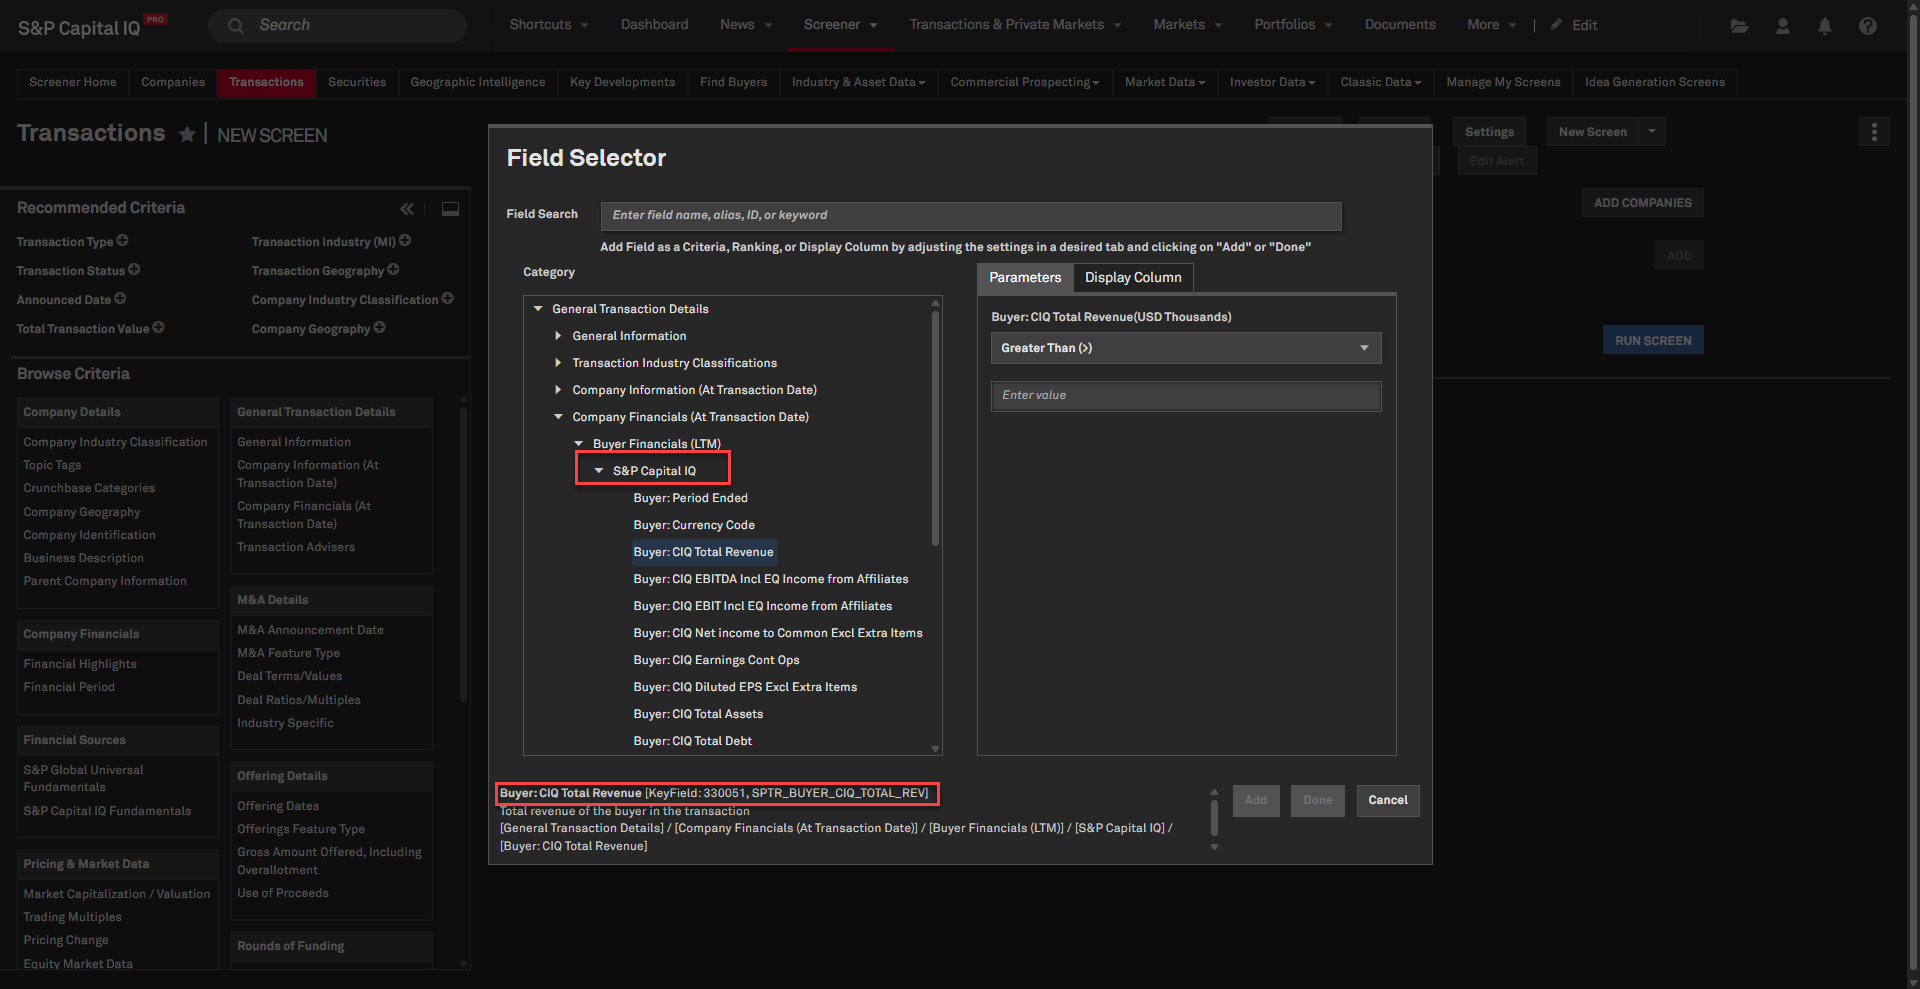Select Buyer: Period Ended field
1920x989 pixels.
pyautogui.click(x=690, y=498)
